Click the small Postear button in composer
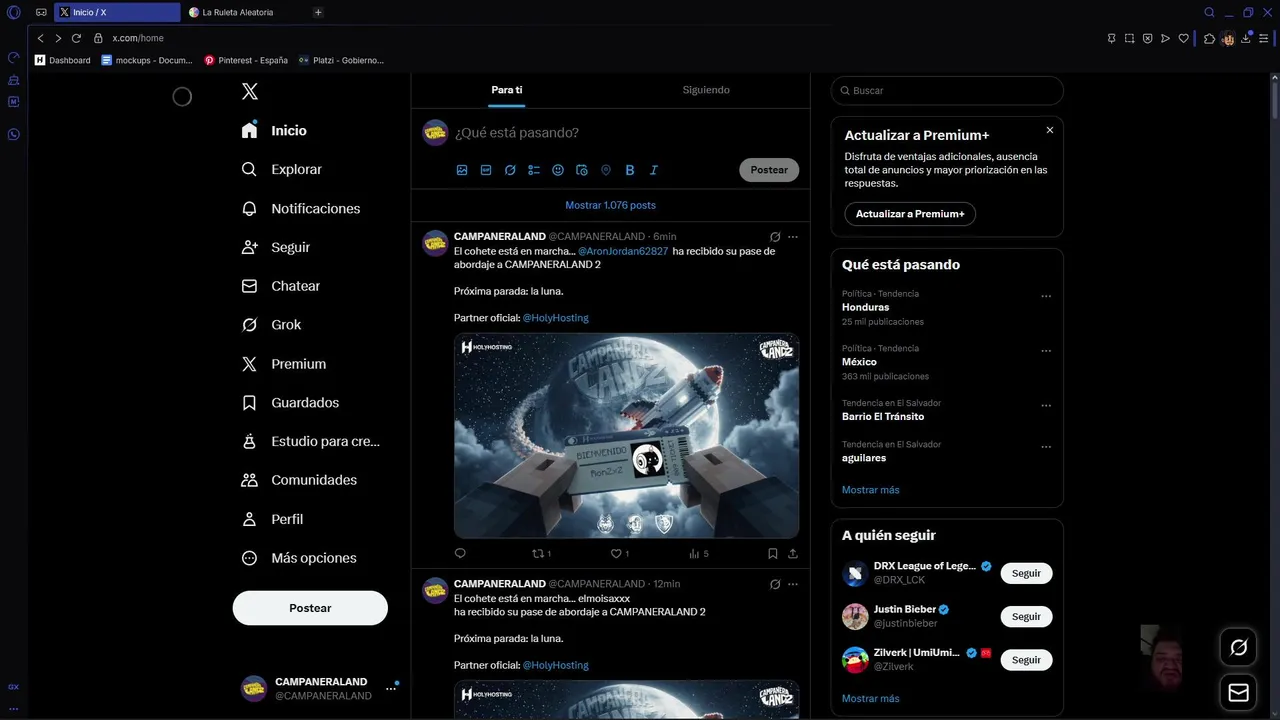Image resolution: width=1280 pixels, height=720 pixels. pyautogui.click(x=769, y=170)
